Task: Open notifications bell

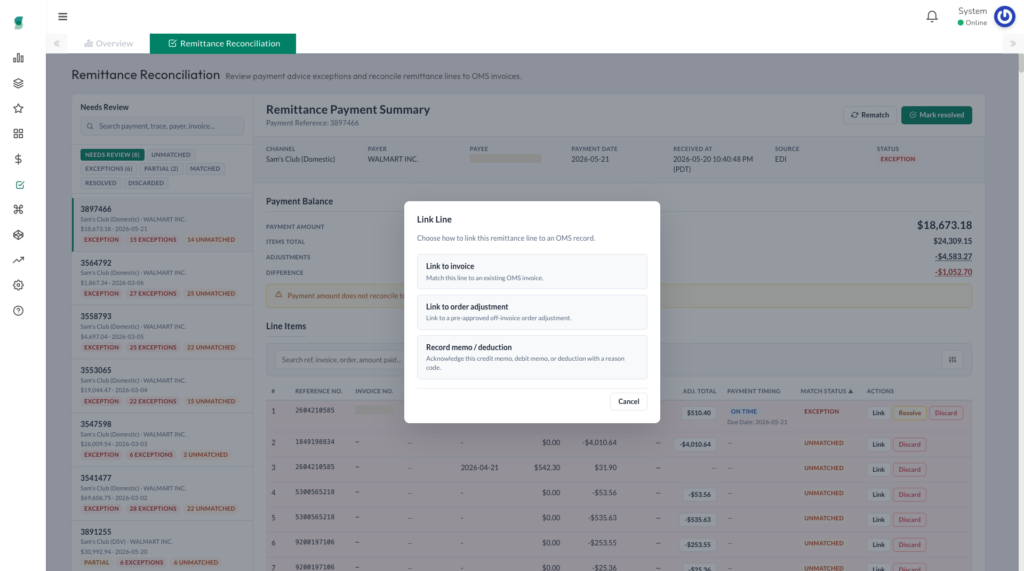Action: point(932,16)
